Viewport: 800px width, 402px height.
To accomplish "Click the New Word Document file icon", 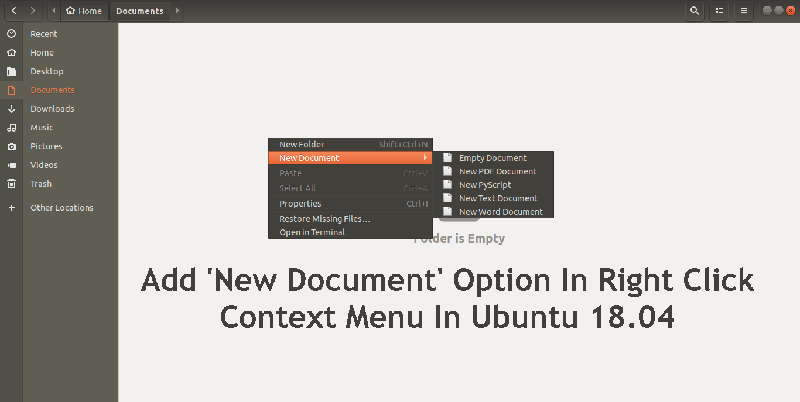I will [x=447, y=211].
